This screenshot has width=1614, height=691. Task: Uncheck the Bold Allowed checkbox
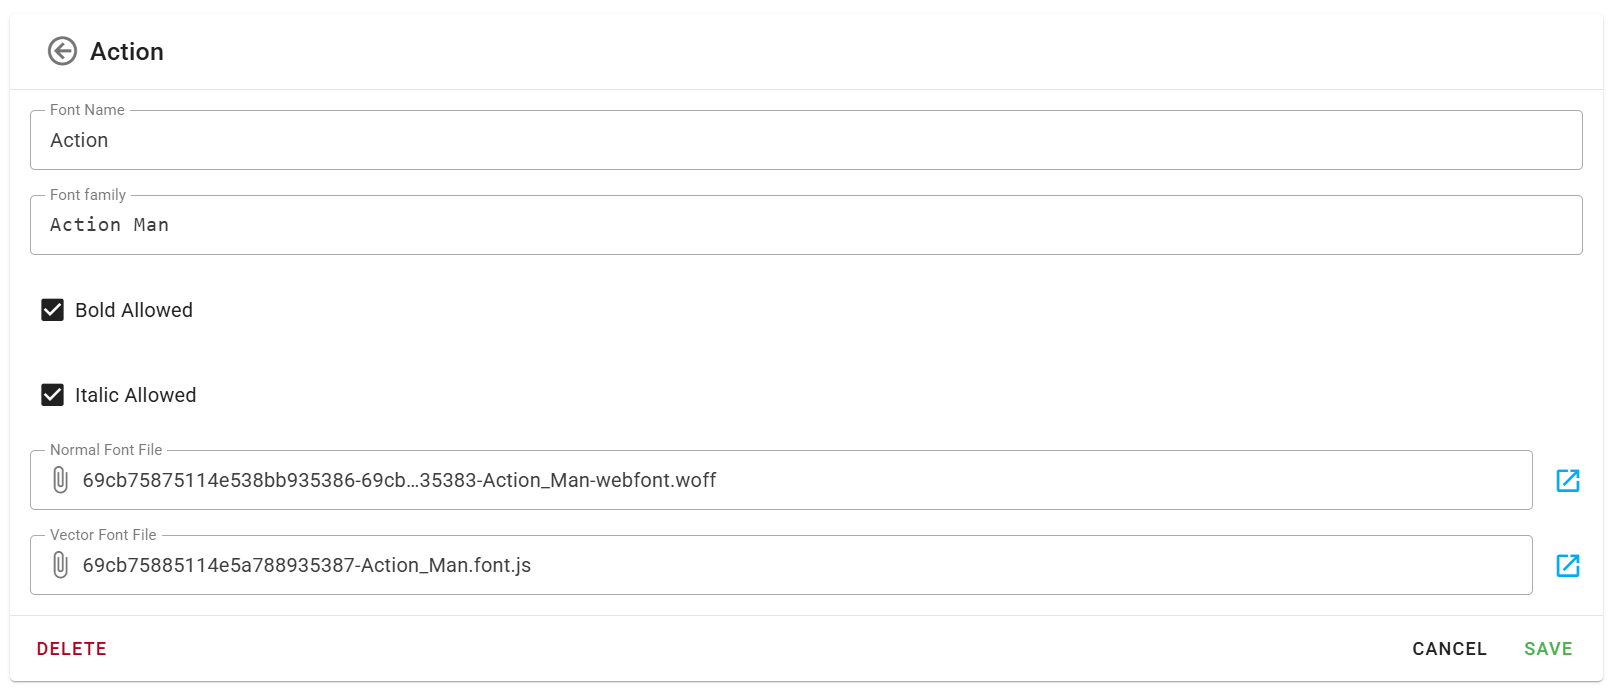[x=52, y=310]
